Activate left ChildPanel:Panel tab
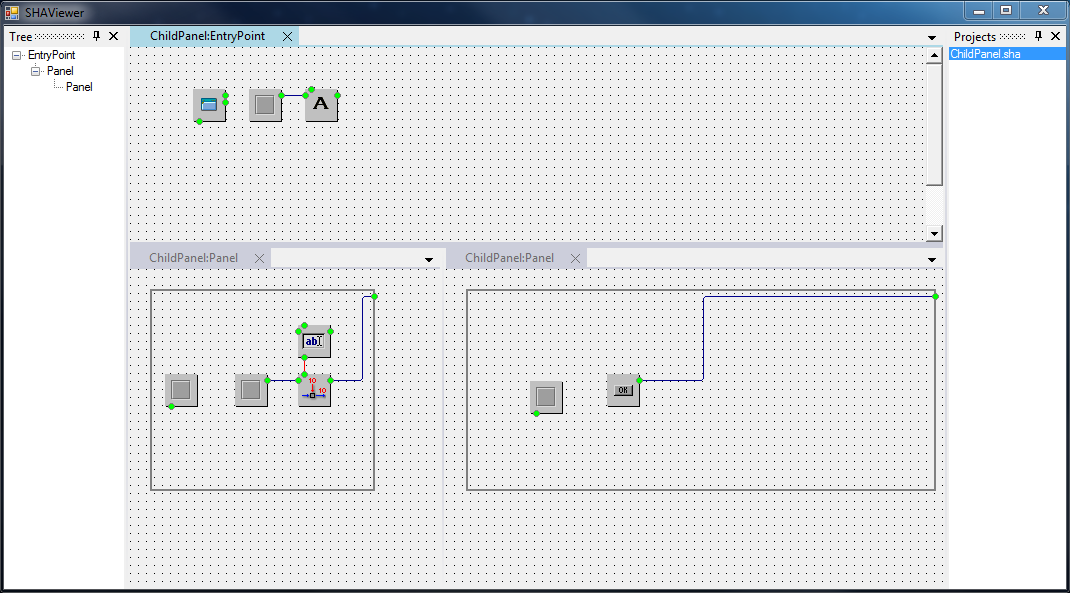 click(194, 258)
